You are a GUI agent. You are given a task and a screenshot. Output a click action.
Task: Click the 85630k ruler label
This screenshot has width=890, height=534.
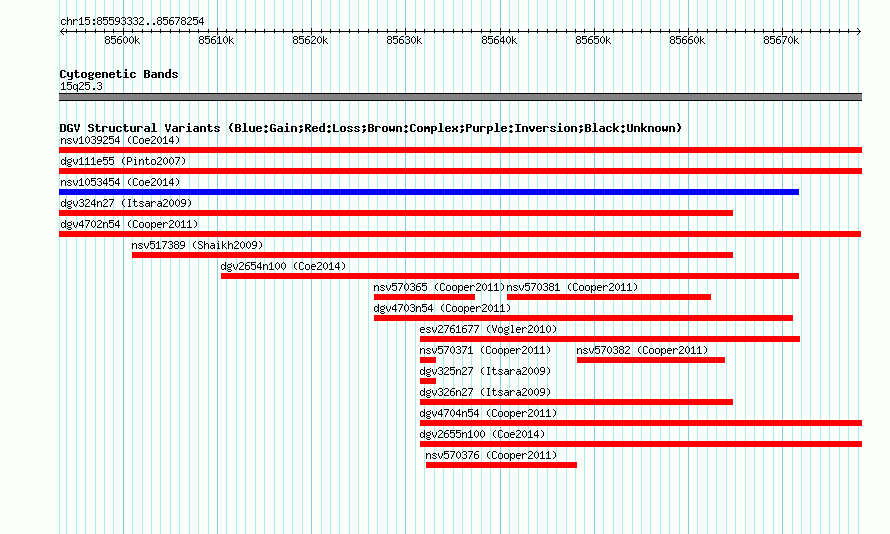point(404,40)
